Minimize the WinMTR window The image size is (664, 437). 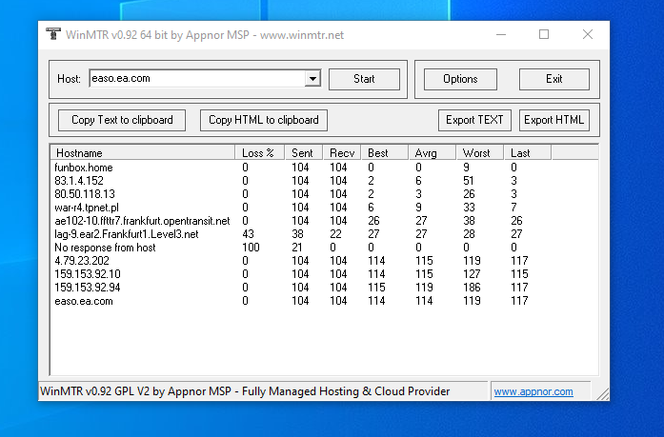[x=501, y=34]
